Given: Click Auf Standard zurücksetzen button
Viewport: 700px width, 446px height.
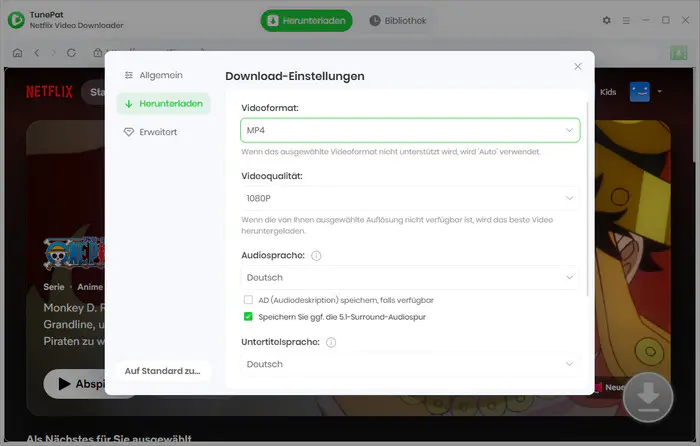Looking at the screenshot, I should click(x=162, y=371).
